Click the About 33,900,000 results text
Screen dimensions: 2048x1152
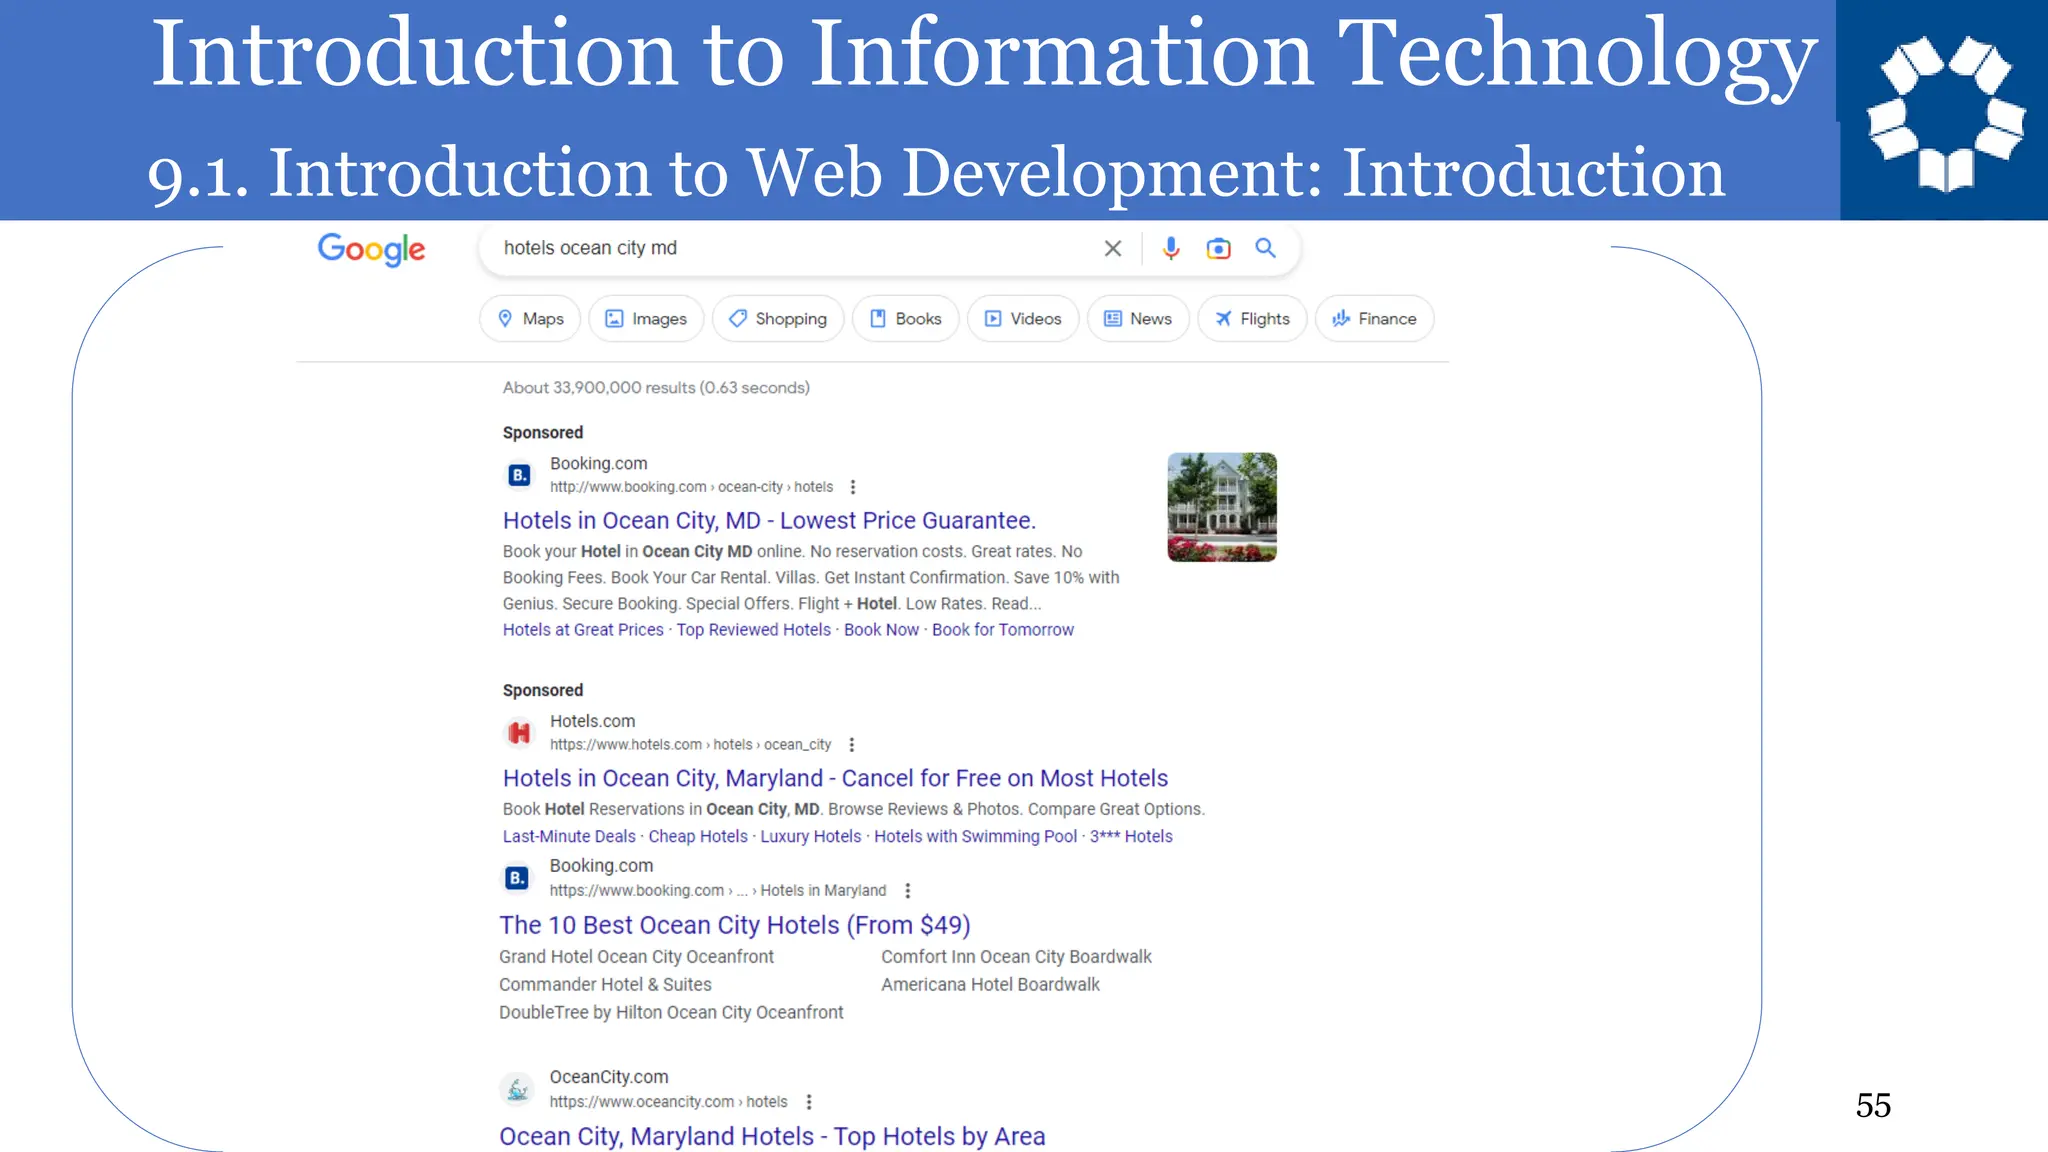656,388
